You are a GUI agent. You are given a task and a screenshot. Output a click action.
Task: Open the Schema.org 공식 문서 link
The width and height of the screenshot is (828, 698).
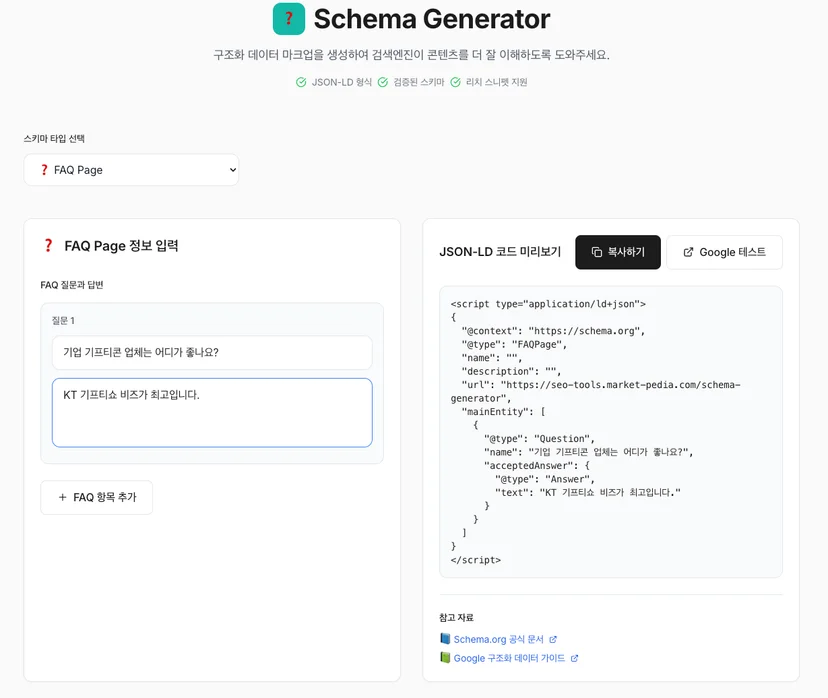click(498, 639)
